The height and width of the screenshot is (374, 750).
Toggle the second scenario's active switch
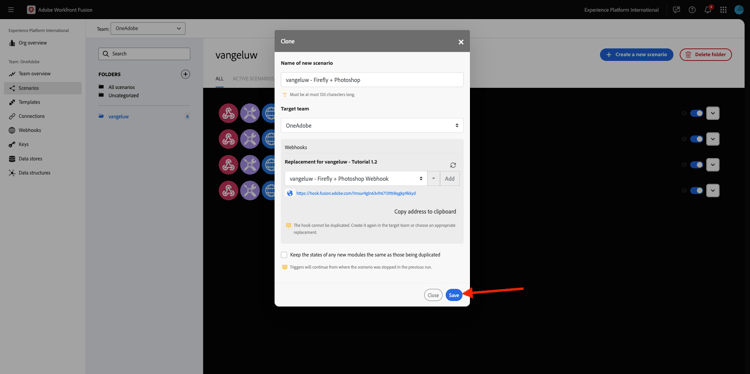coord(696,139)
